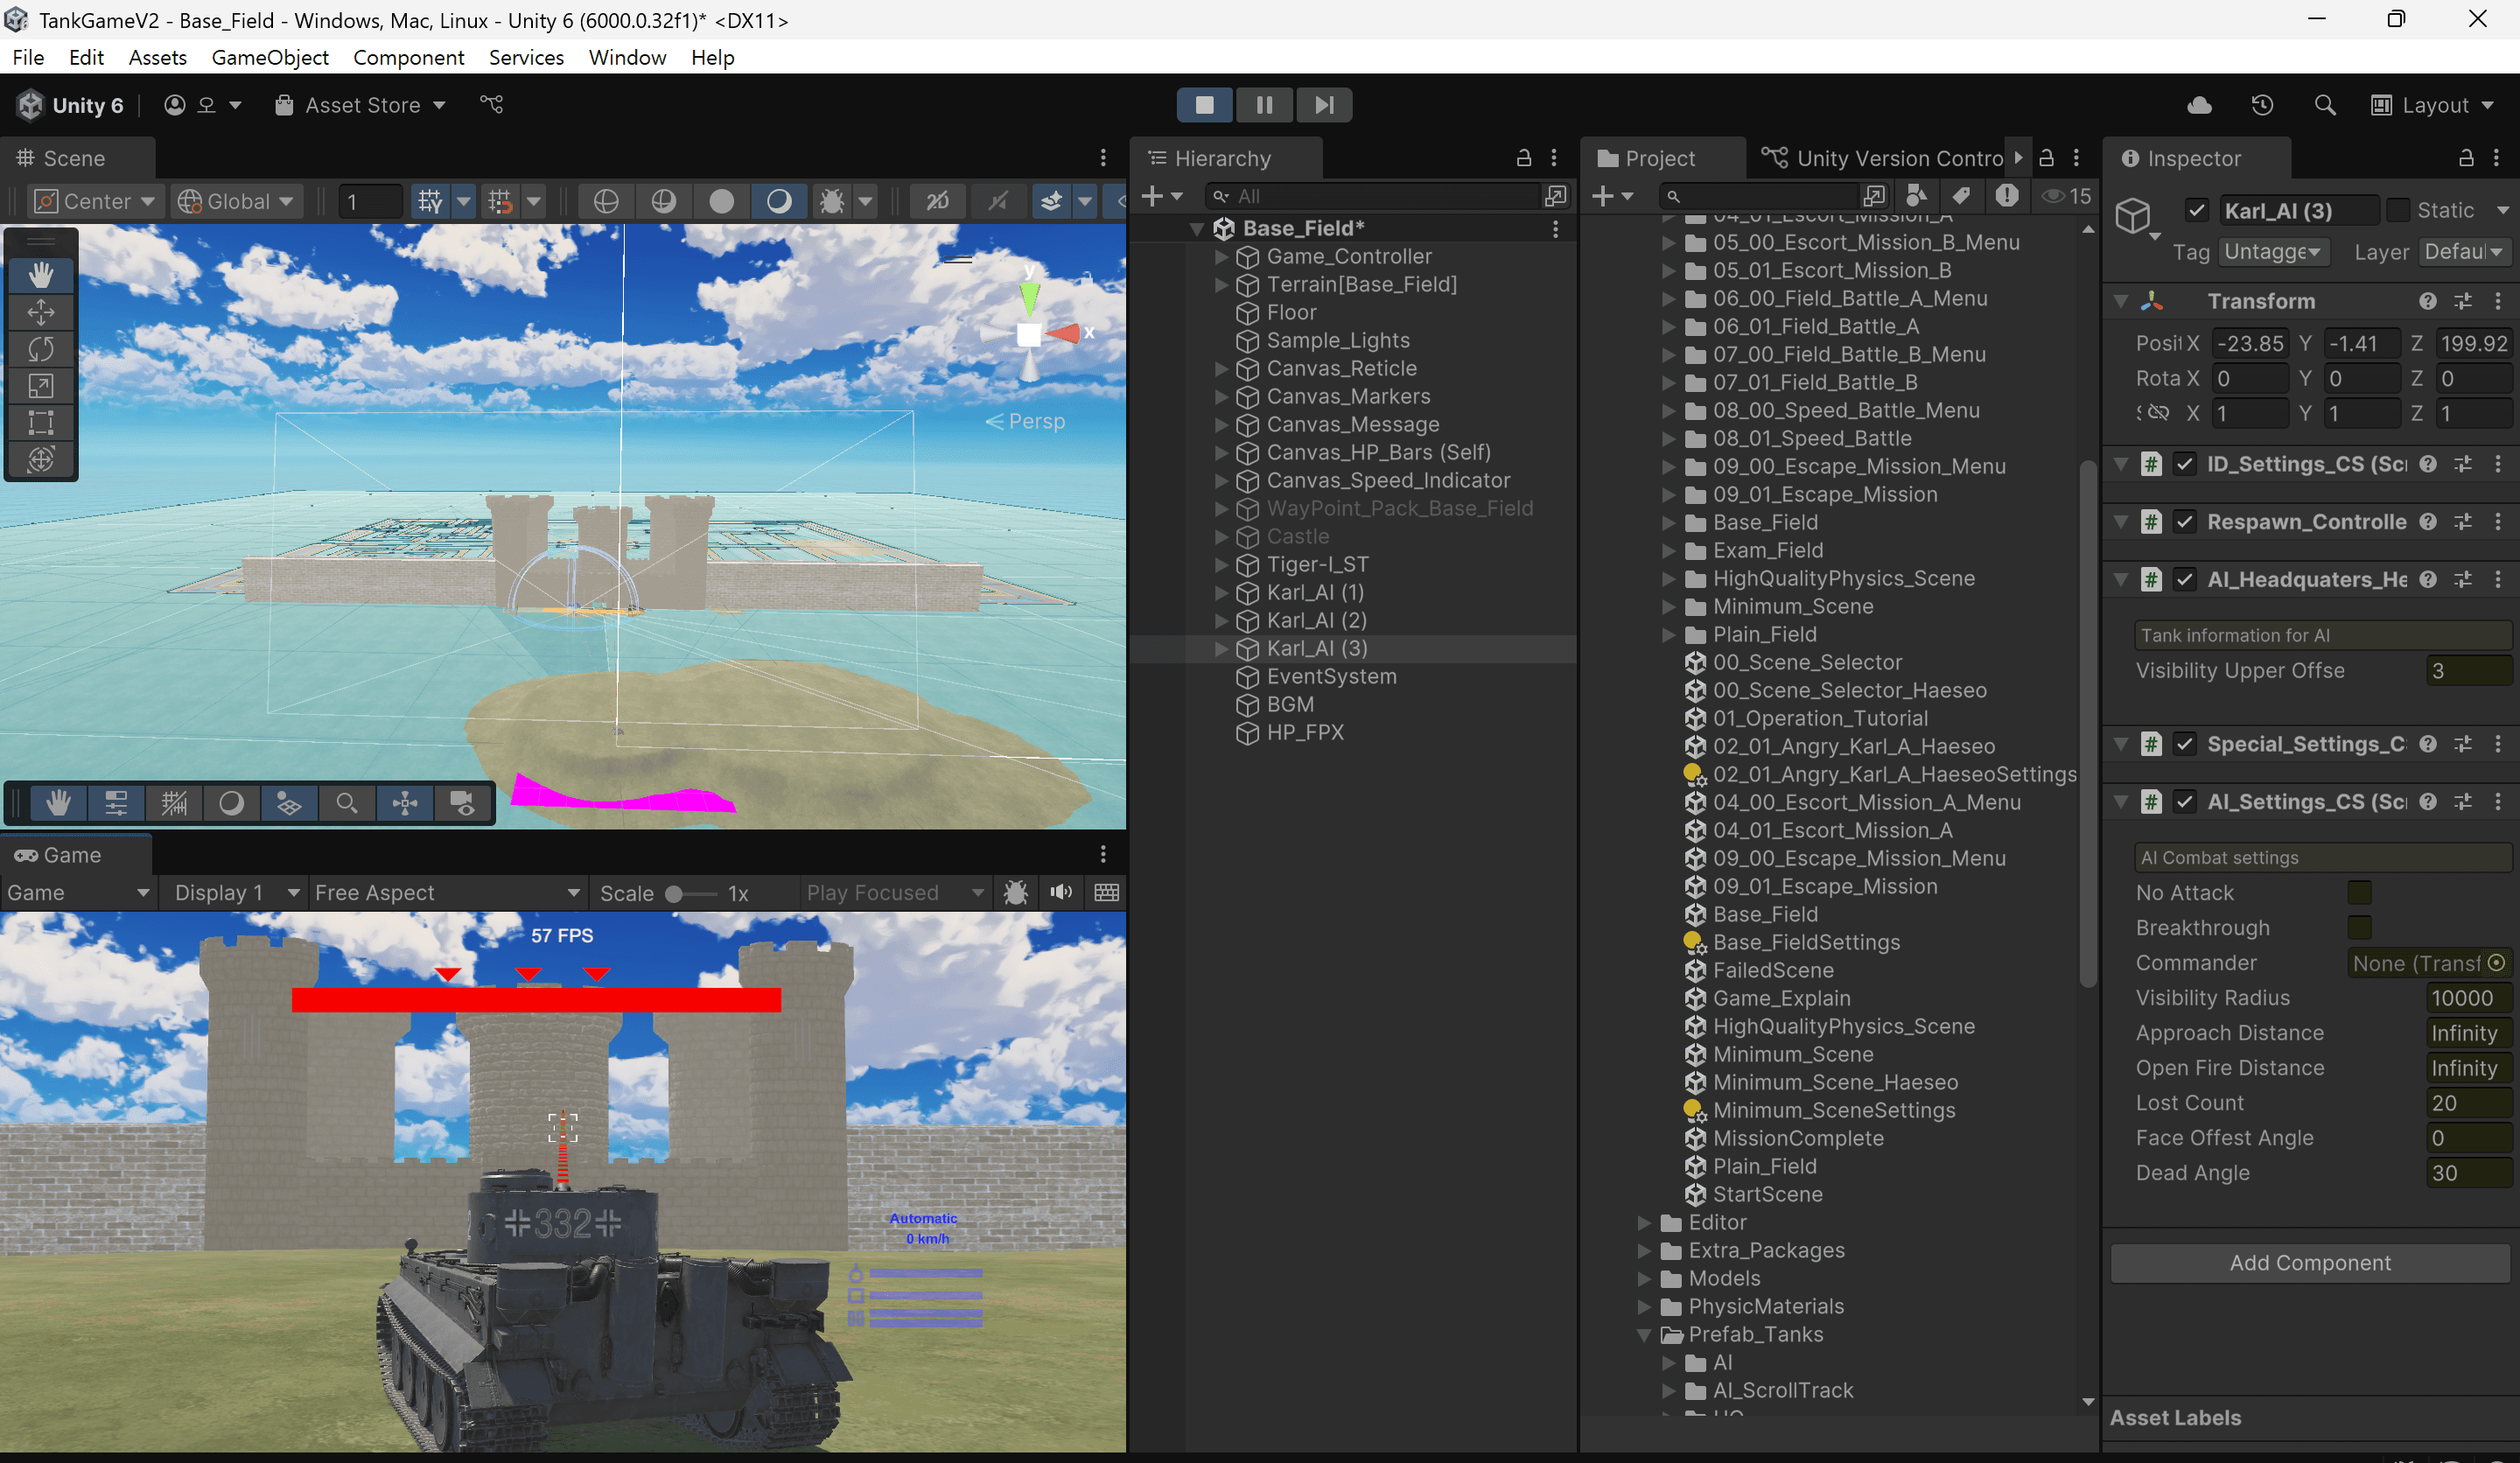
Task: Disable the Respawn_Controller component checkbox
Action: click(x=2185, y=521)
